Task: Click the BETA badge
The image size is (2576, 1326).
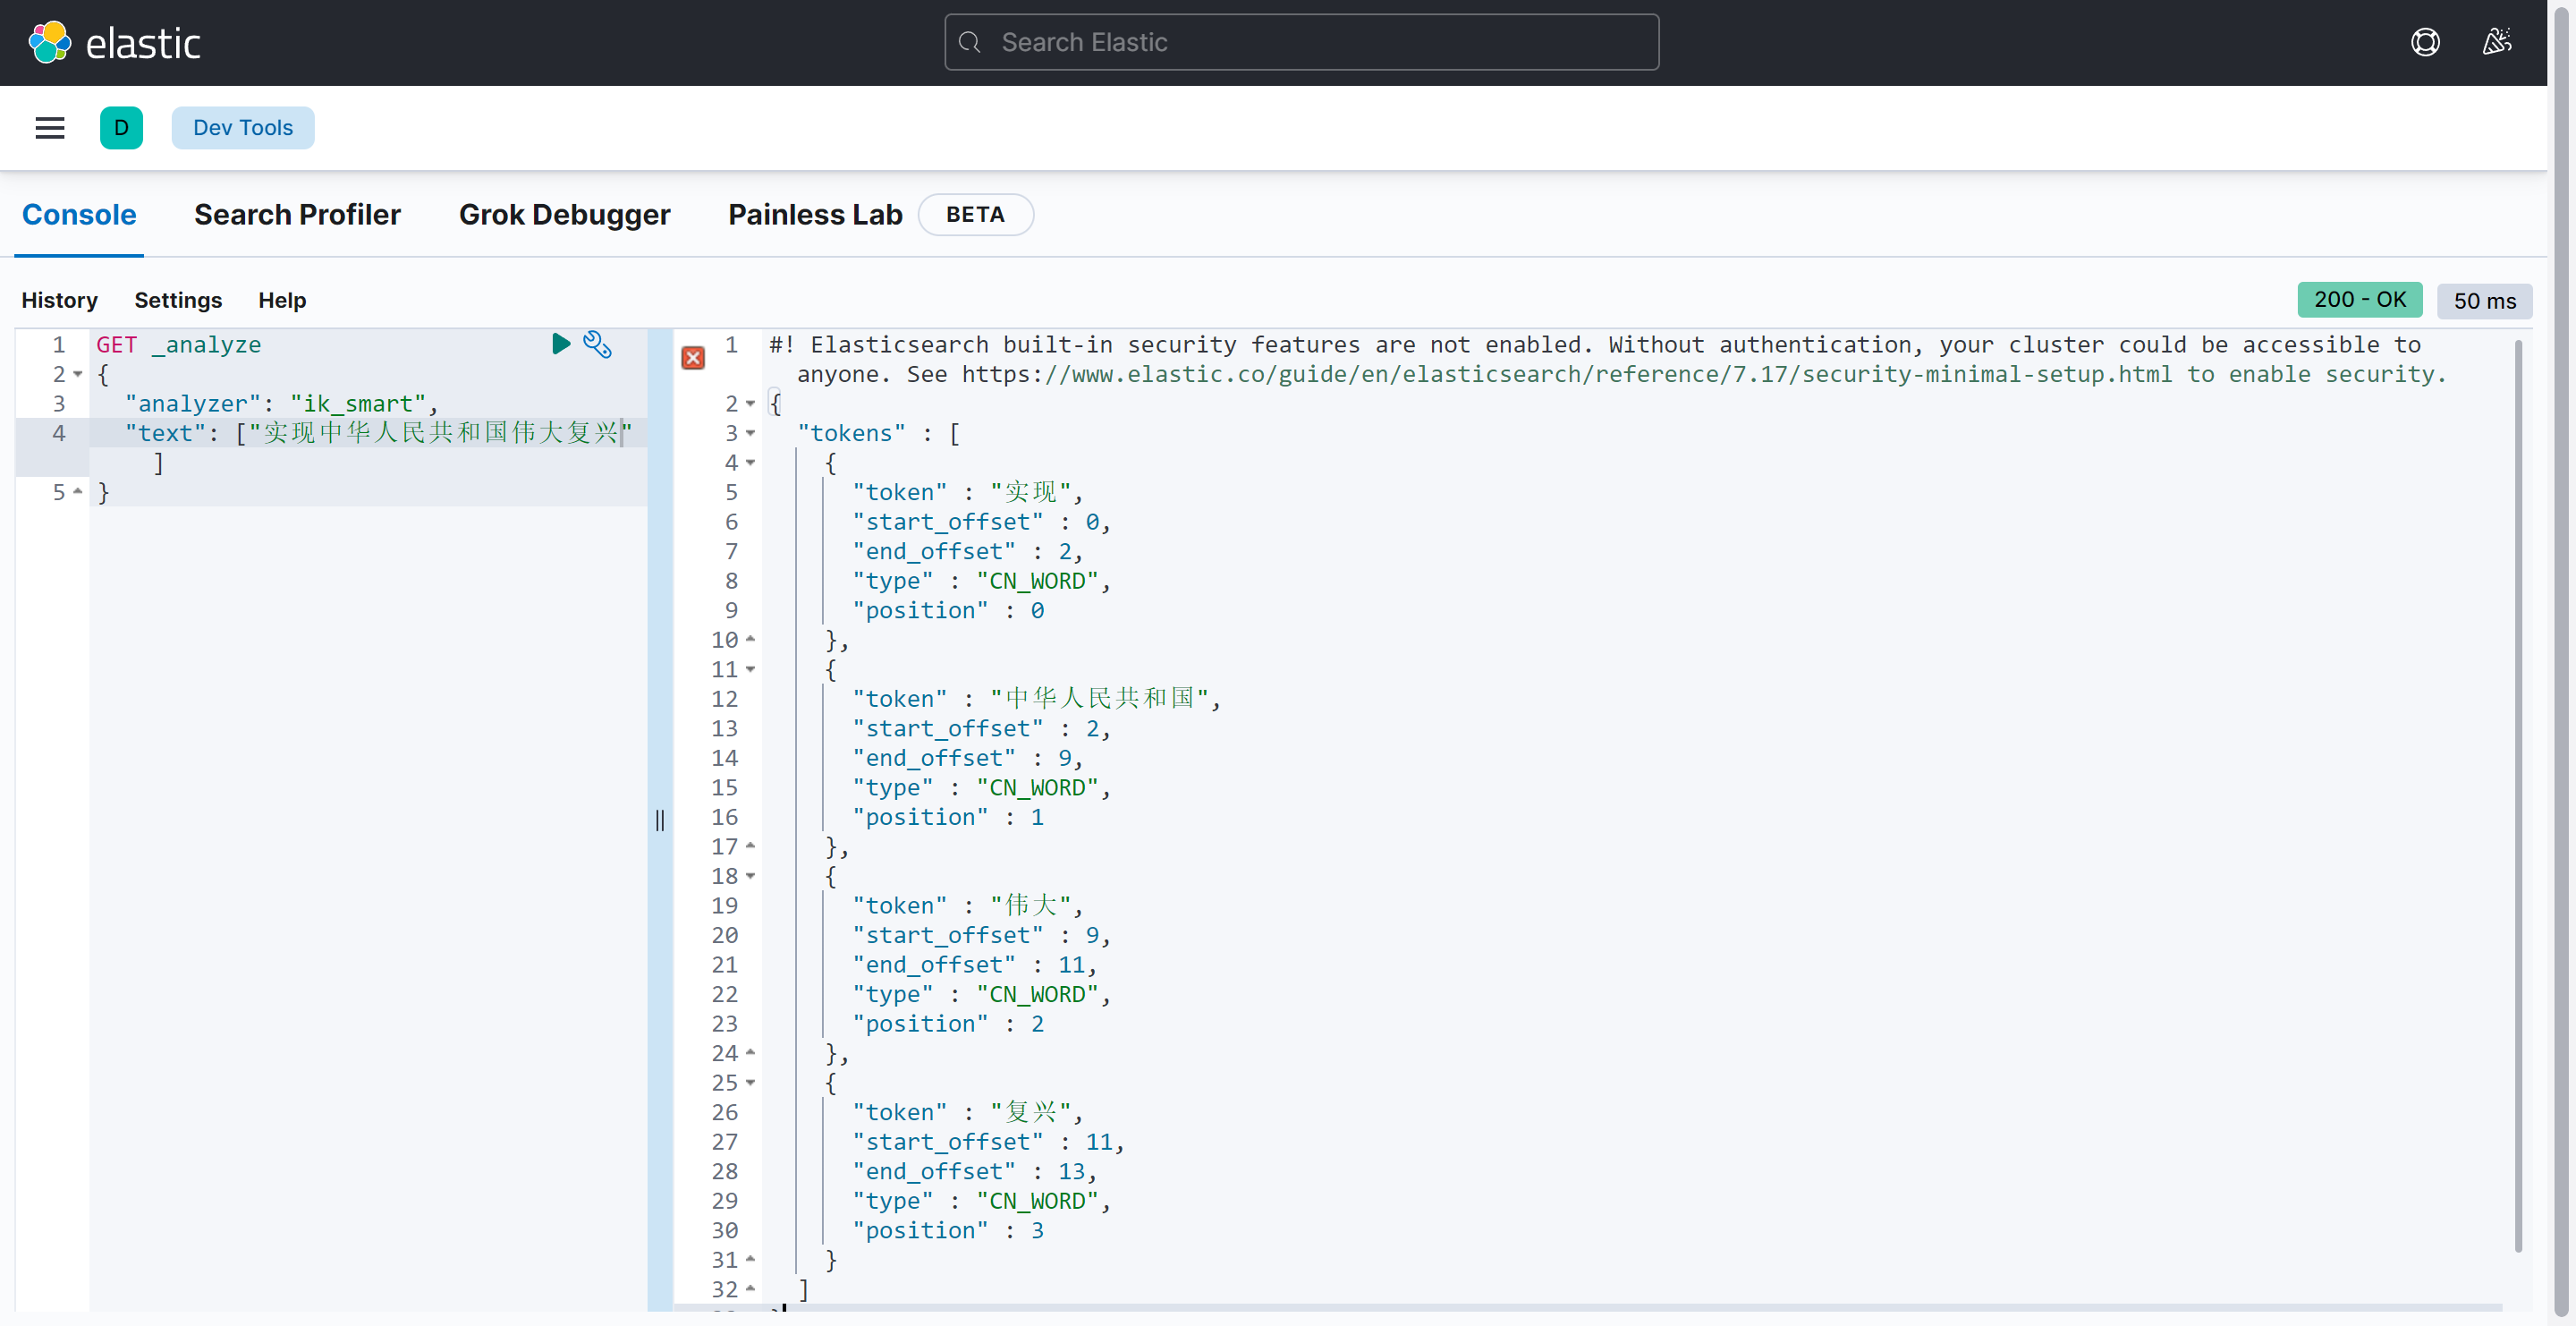Action: (x=975, y=215)
